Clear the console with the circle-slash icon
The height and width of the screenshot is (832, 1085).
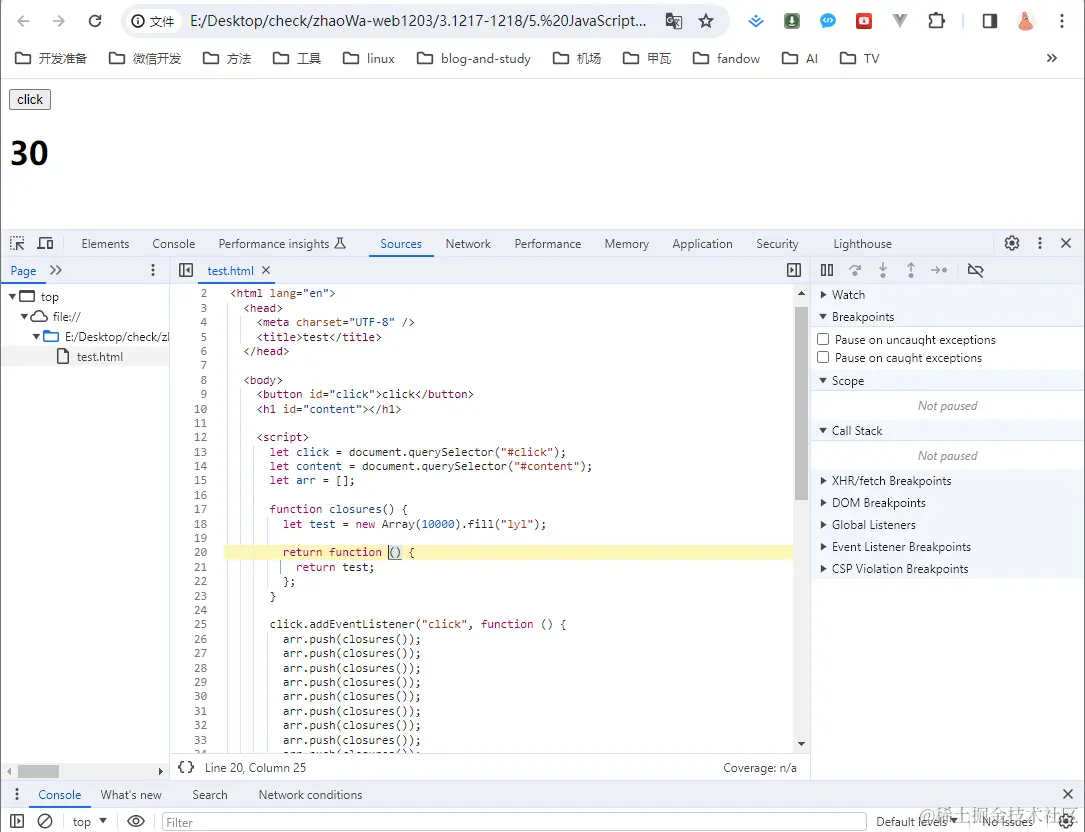[x=45, y=822]
